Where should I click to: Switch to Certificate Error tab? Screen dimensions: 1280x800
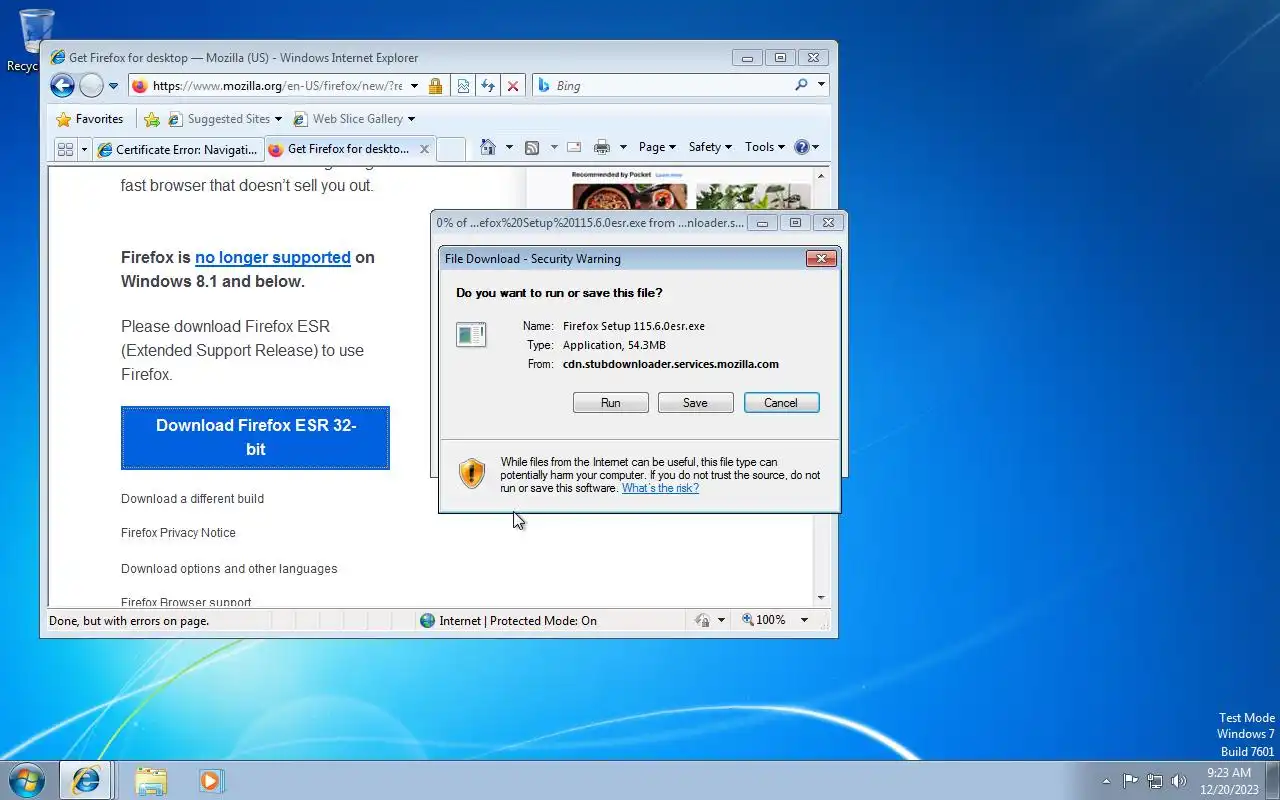pyautogui.click(x=178, y=149)
